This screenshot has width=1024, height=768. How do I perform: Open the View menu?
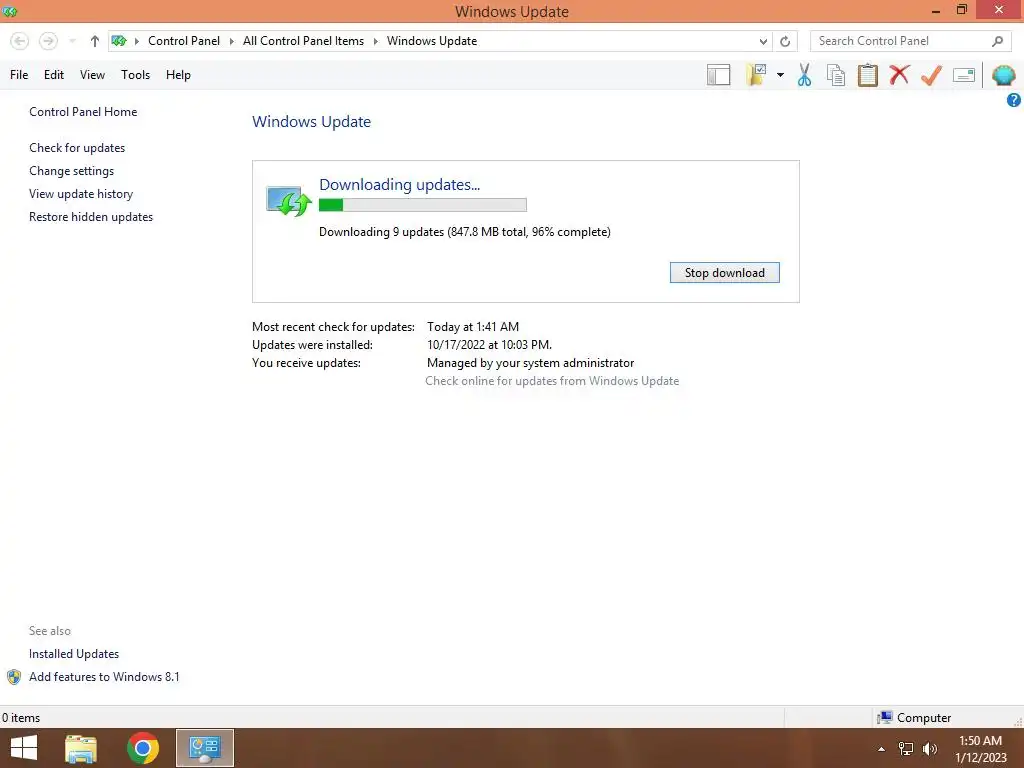pos(92,74)
